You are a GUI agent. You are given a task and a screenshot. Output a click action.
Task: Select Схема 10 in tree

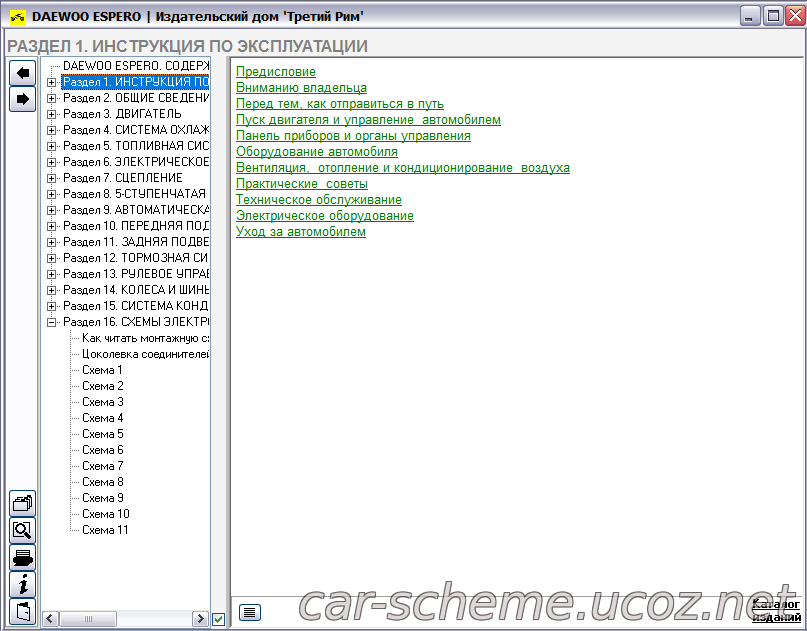click(106, 514)
